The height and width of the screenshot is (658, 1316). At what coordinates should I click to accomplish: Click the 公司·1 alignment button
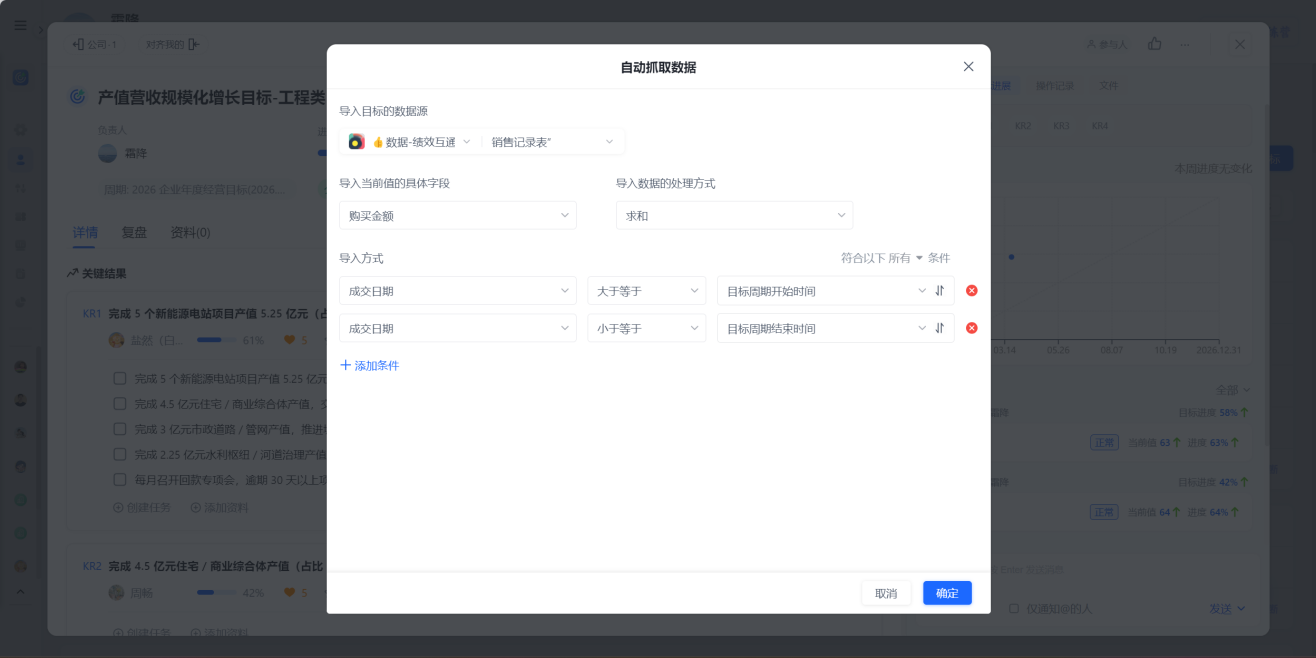[94, 44]
